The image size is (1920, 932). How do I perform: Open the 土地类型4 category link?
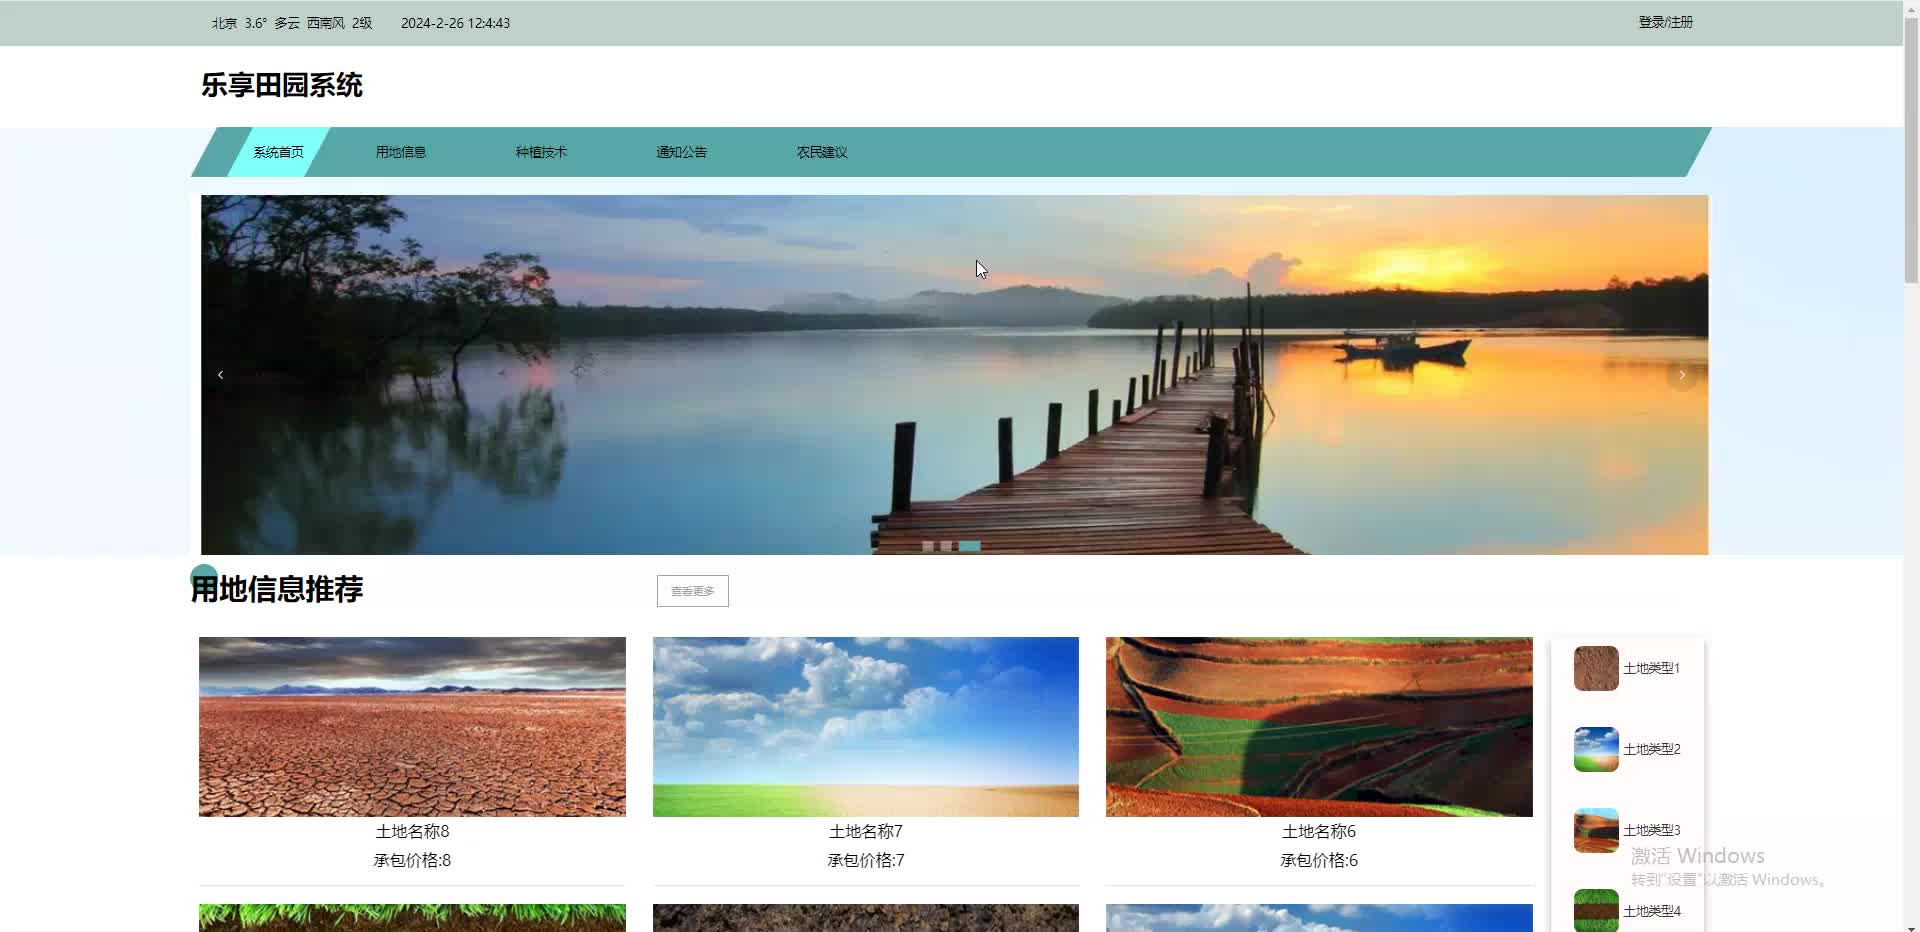click(x=1651, y=911)
